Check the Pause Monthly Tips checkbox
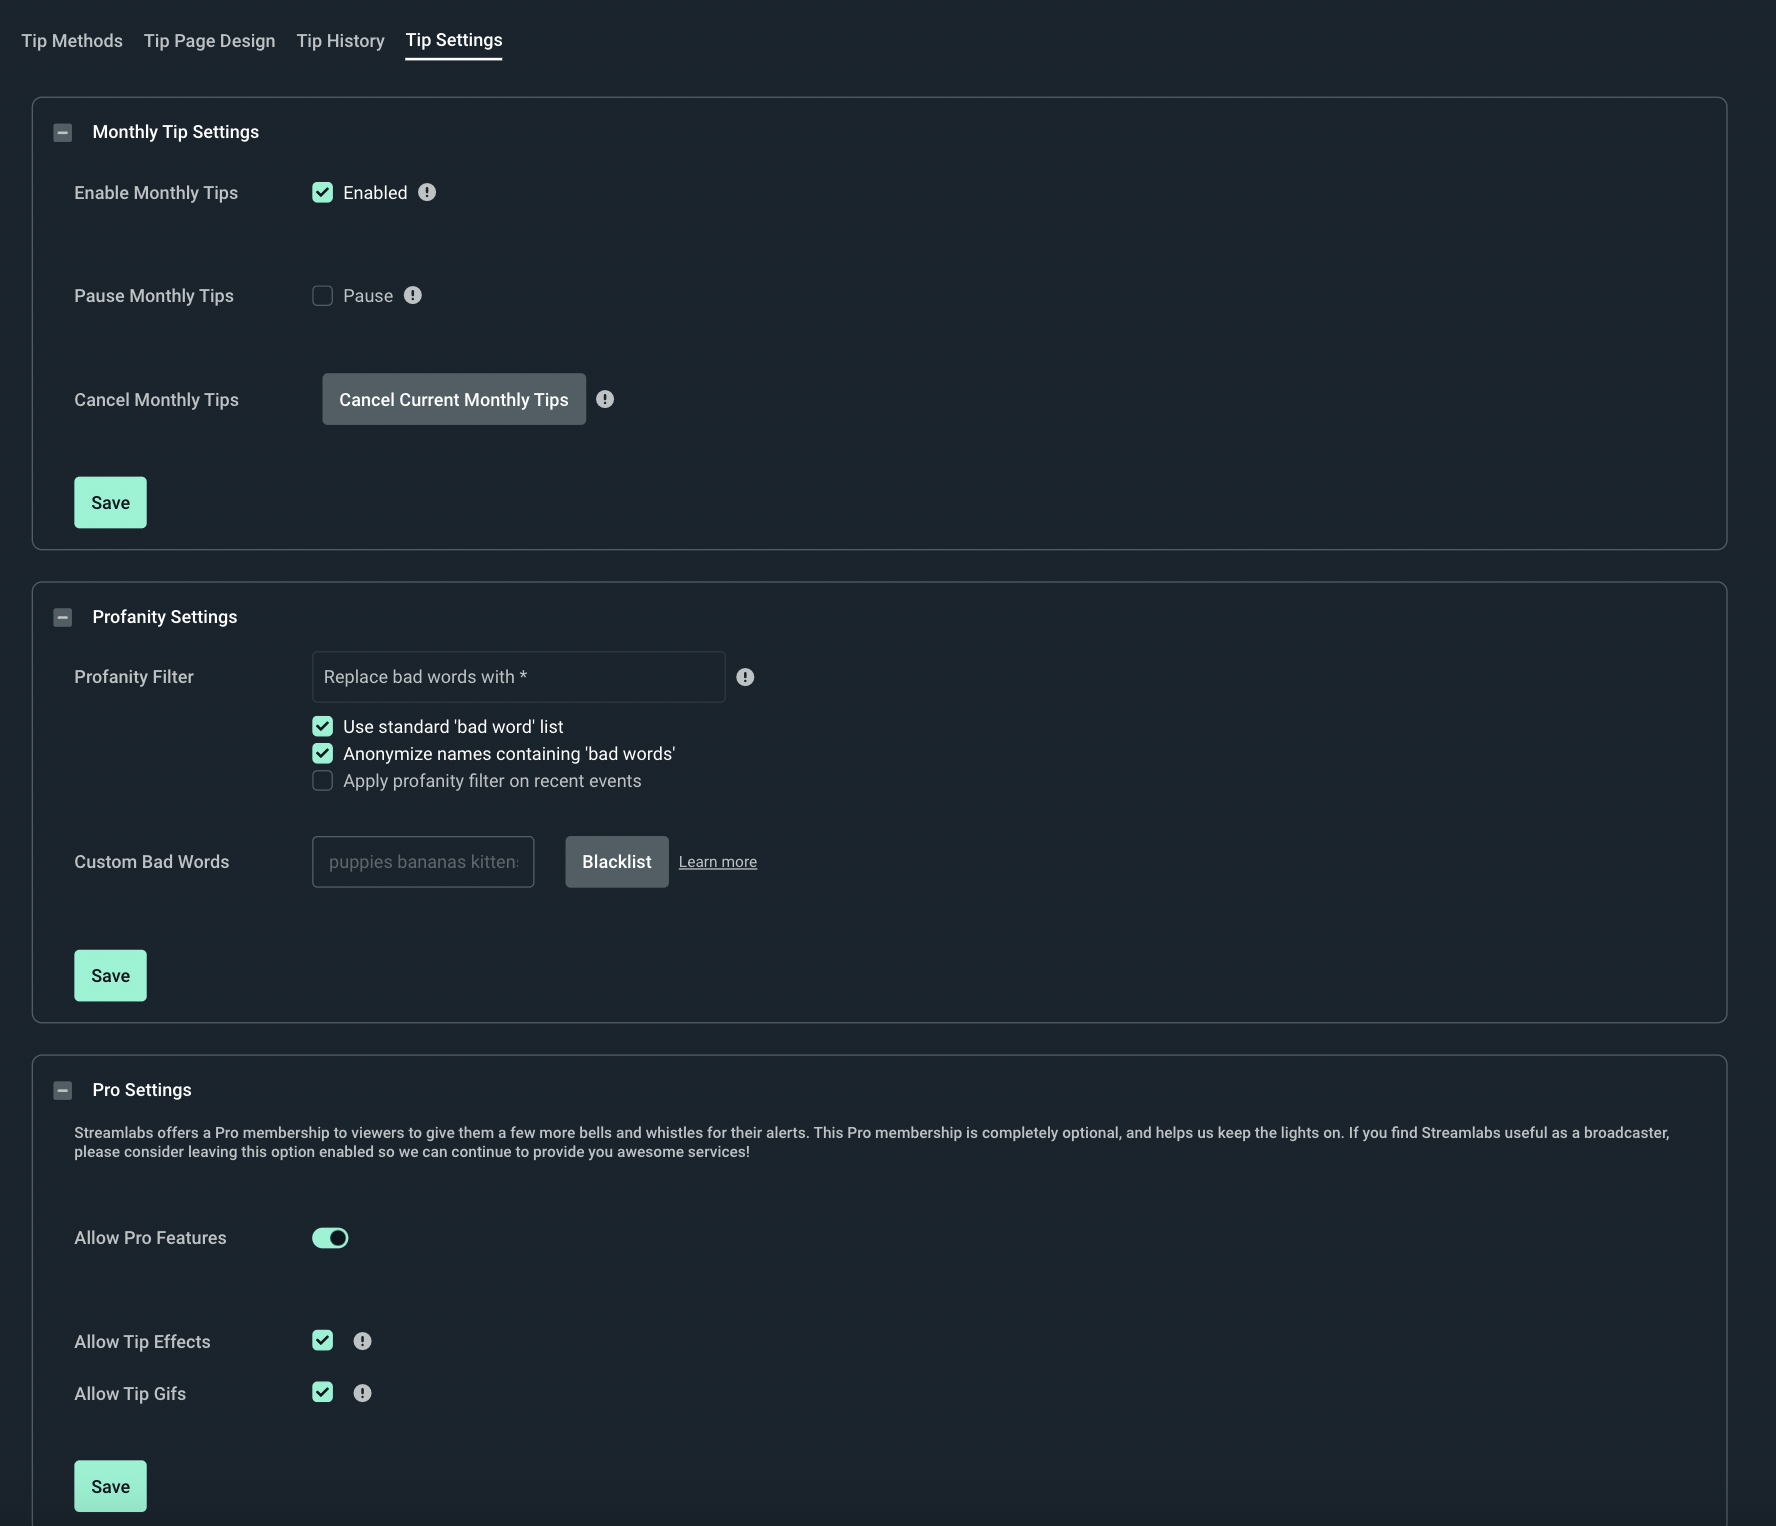Screen dimensions: 1776x1526 click(x=322, y=295)
